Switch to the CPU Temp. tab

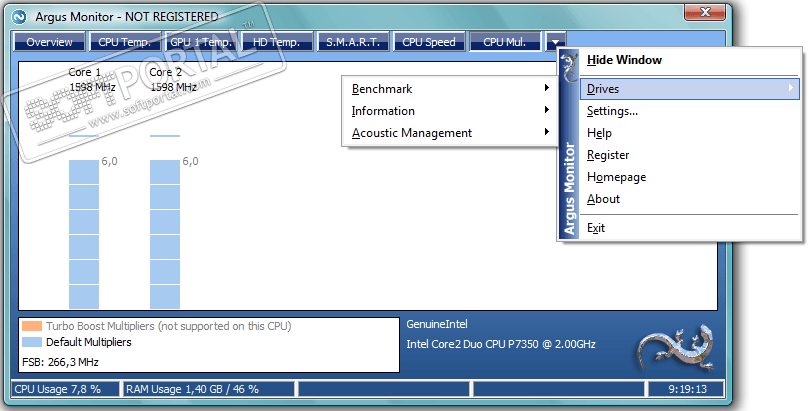[124, 42]
